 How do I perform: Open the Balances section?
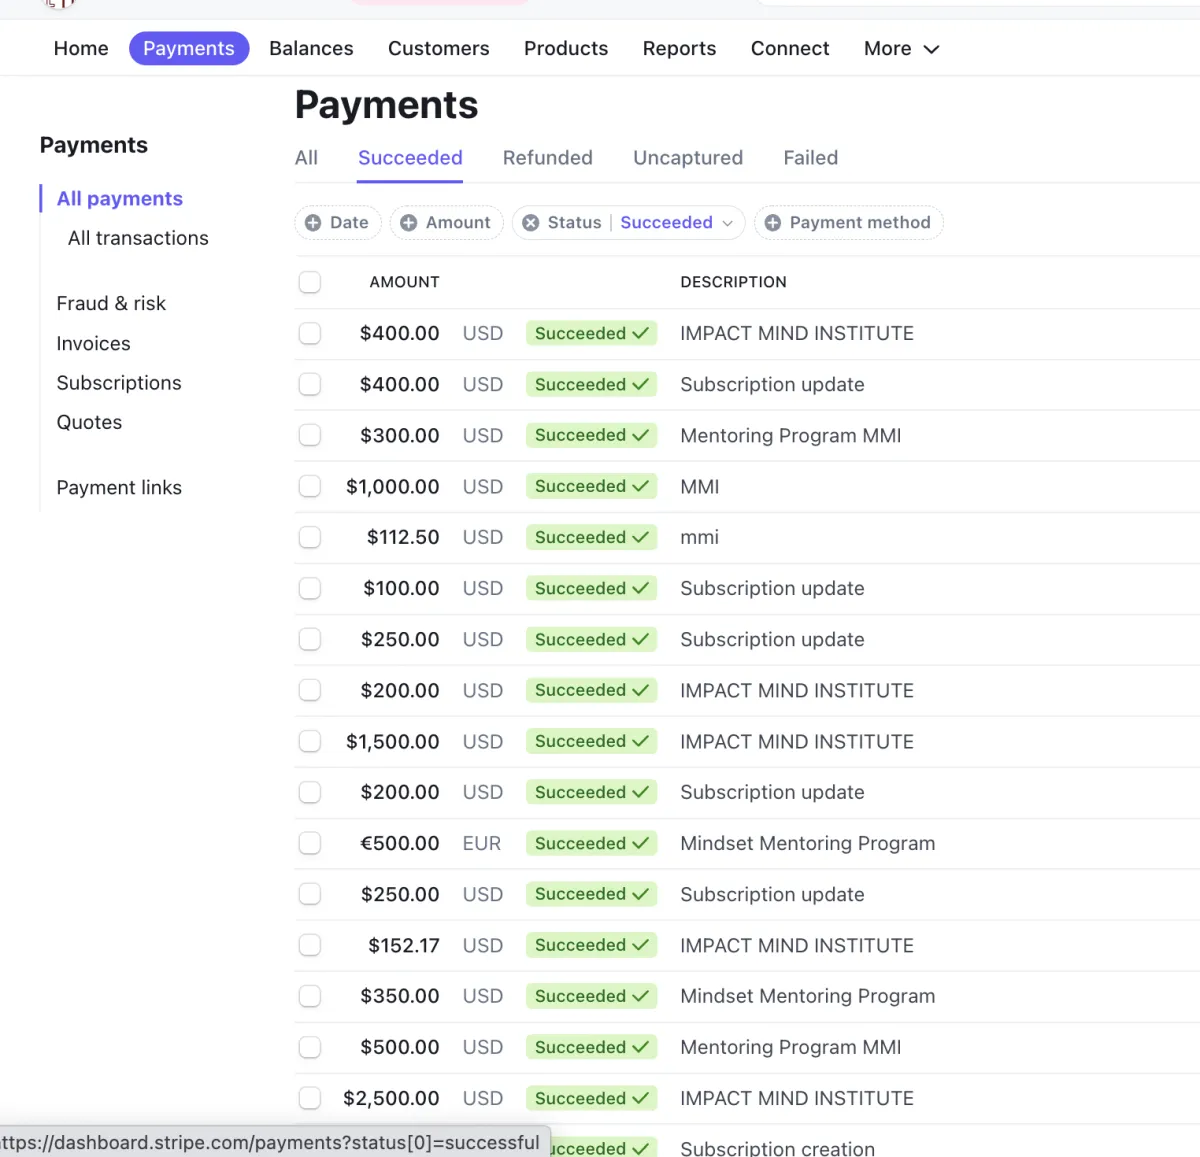coord(311,49)
